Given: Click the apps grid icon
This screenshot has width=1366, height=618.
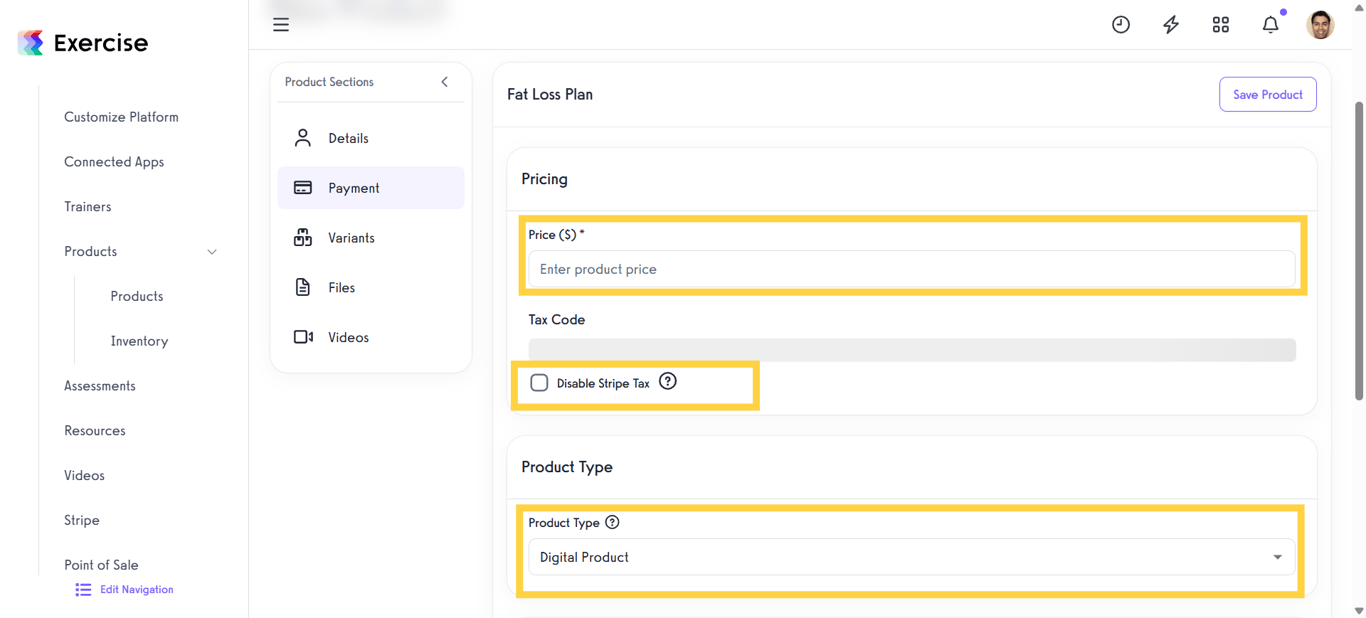Looking at the screenshot, I should pos(1220,24).
